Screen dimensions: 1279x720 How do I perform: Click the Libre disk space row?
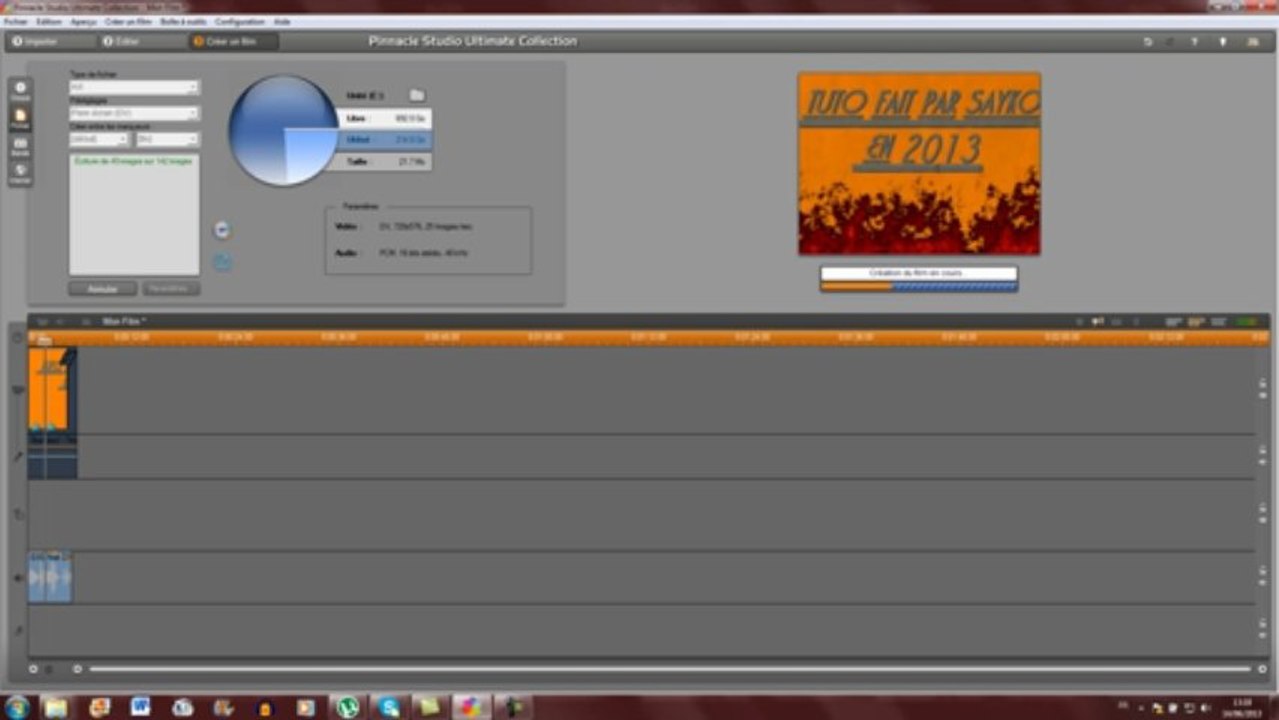coord(383,118)
